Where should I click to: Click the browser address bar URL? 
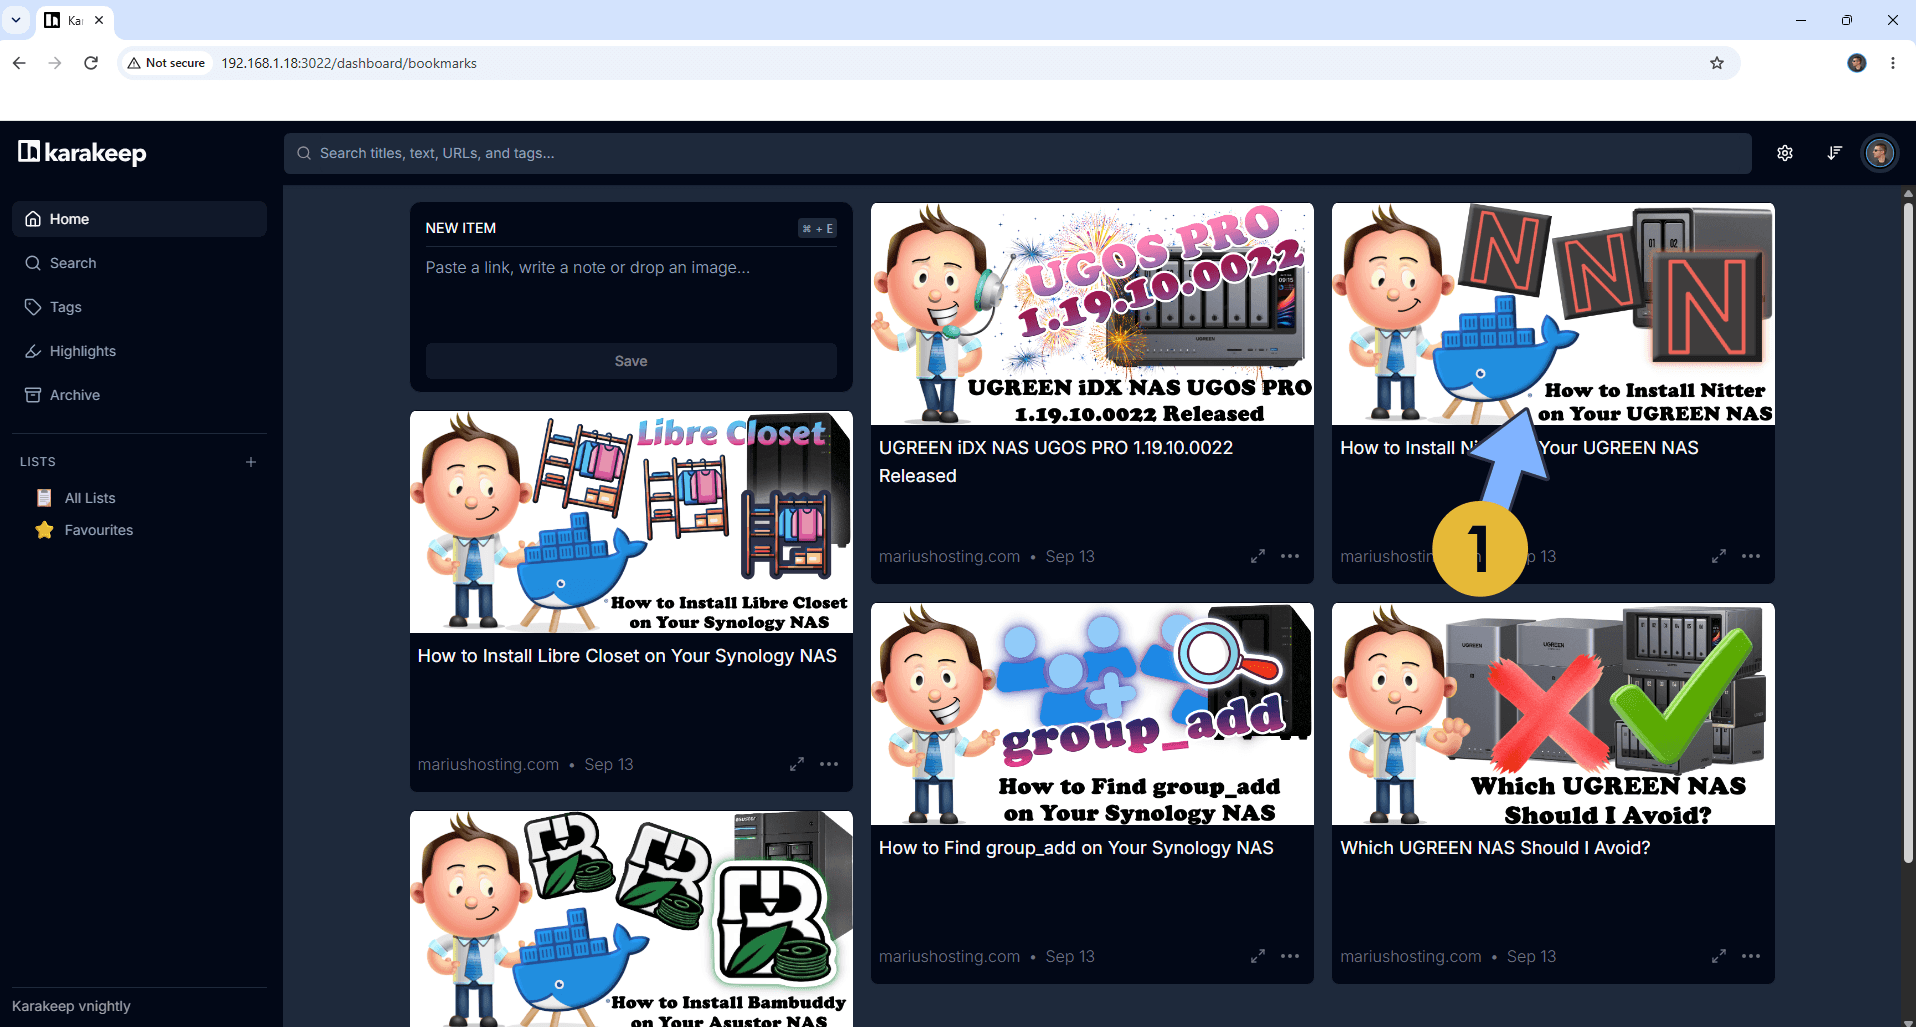349,63
